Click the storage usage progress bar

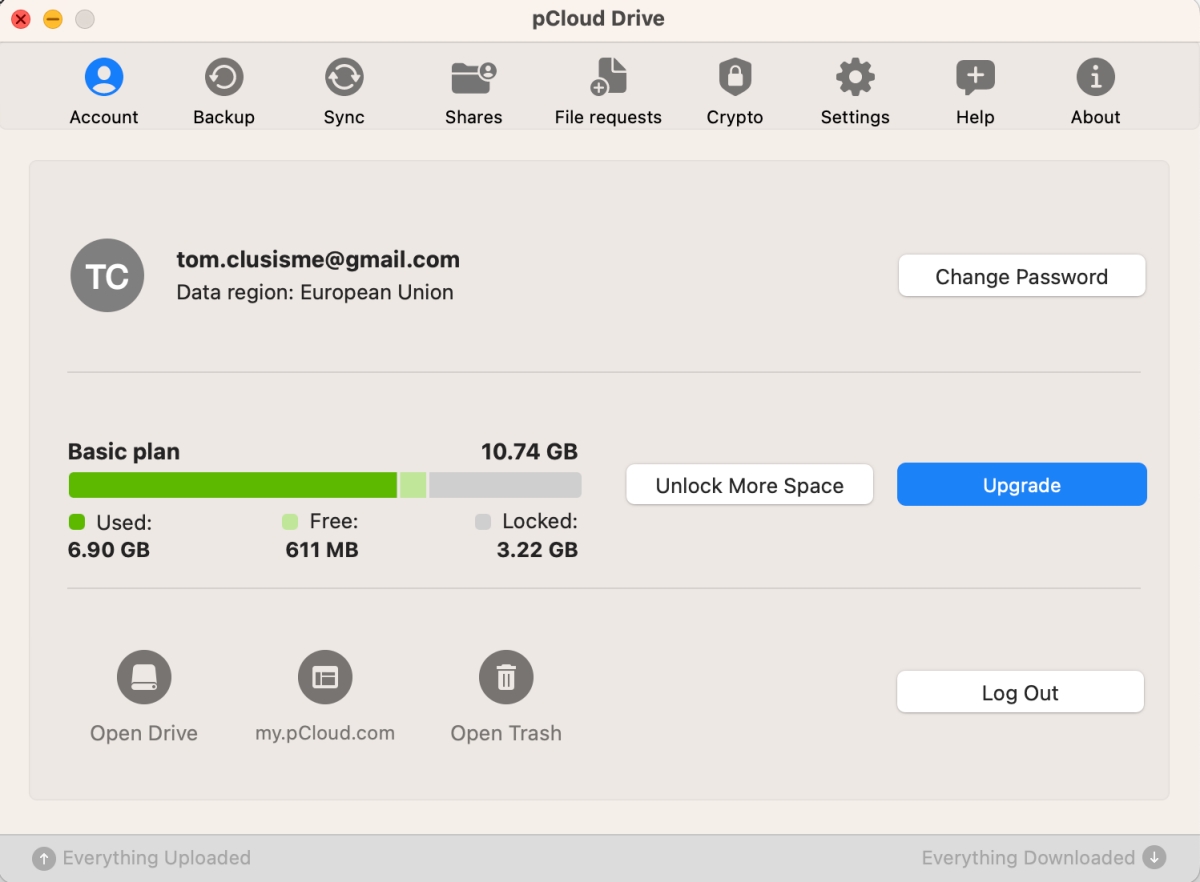coord(324,486)
